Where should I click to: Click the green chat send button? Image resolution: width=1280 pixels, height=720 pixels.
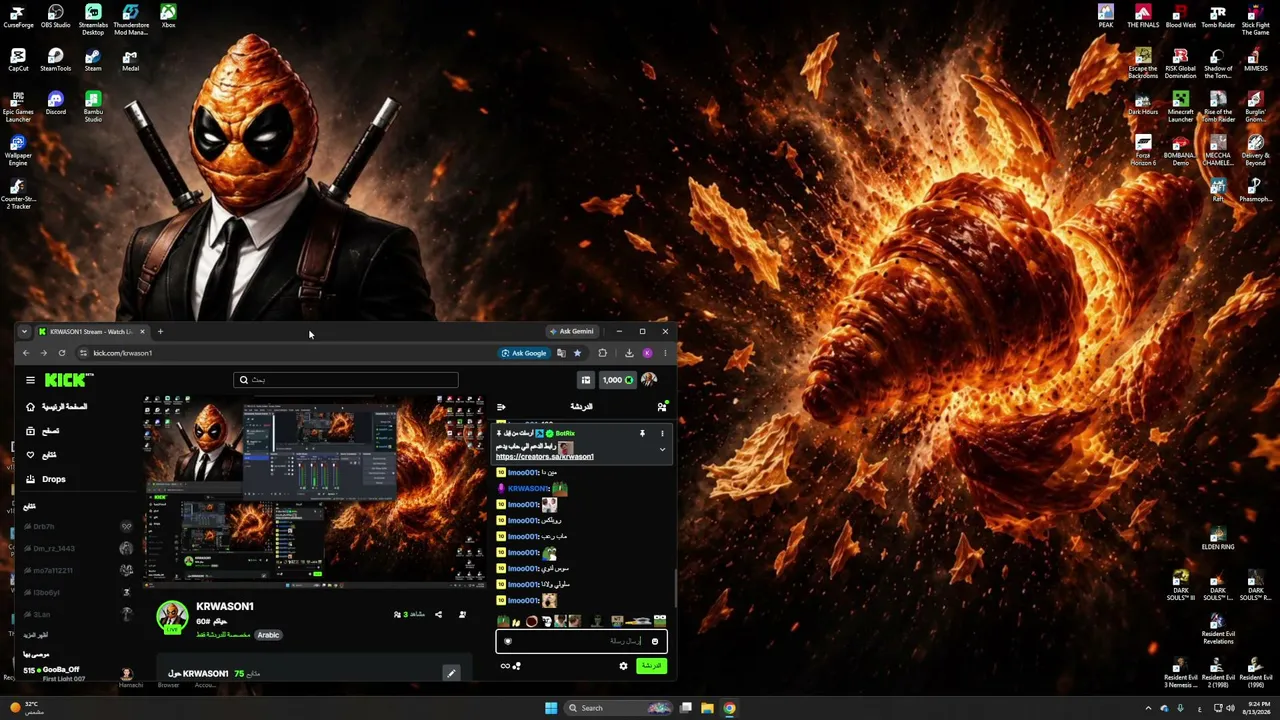point(651,666)
